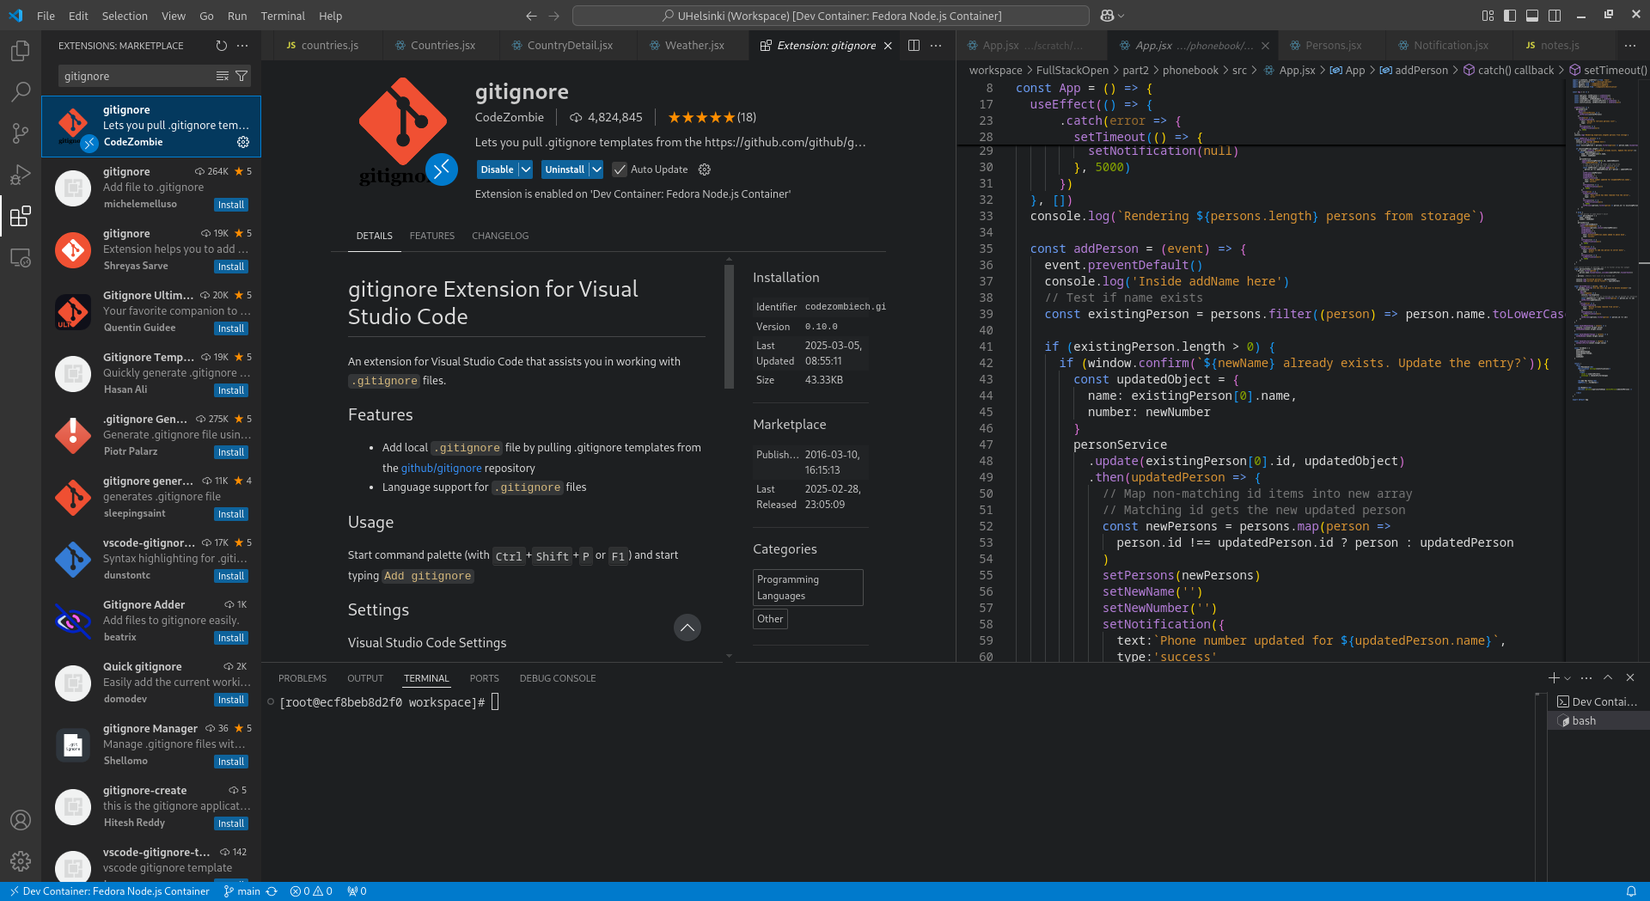The height and width of the screenshot is (901, 1650).
Task: Create a new terminal with the plus icon
Action: [1552, 677]
